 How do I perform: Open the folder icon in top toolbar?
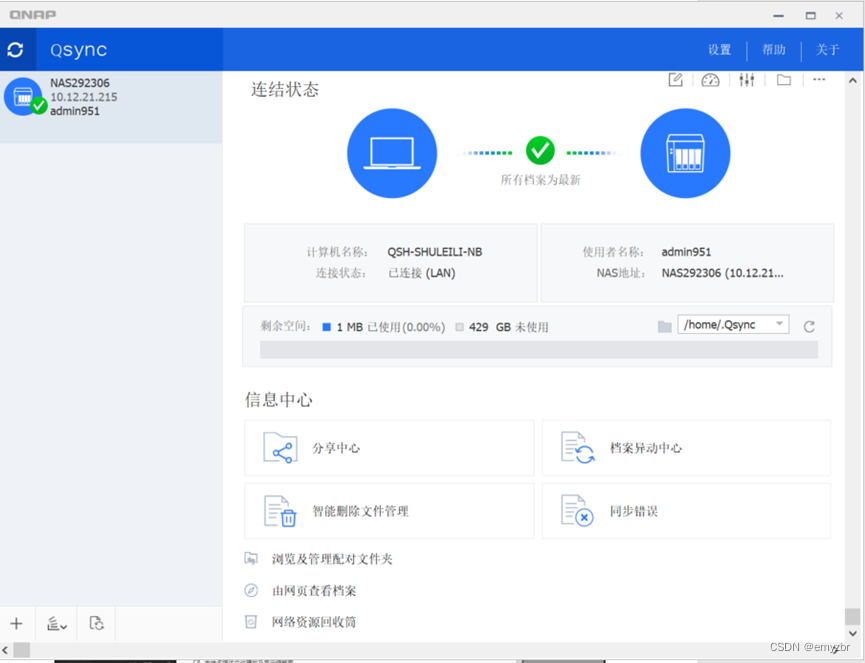coord(783,80)
